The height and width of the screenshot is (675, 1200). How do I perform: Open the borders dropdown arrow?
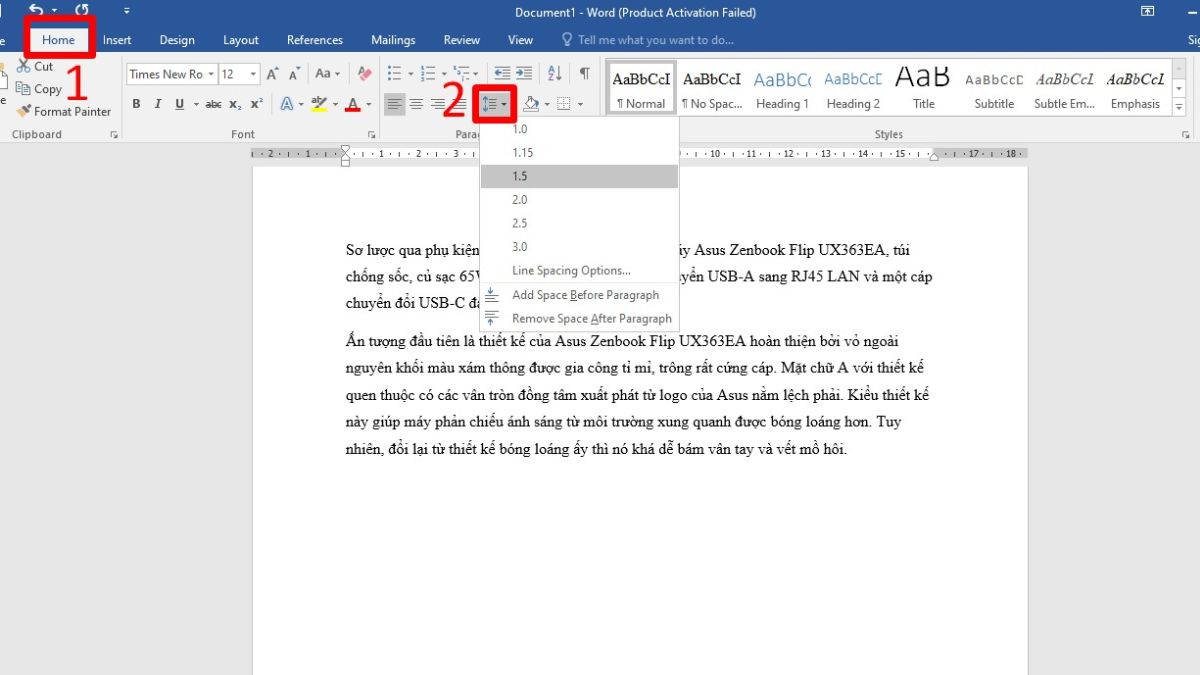click(x=580, y=104)
